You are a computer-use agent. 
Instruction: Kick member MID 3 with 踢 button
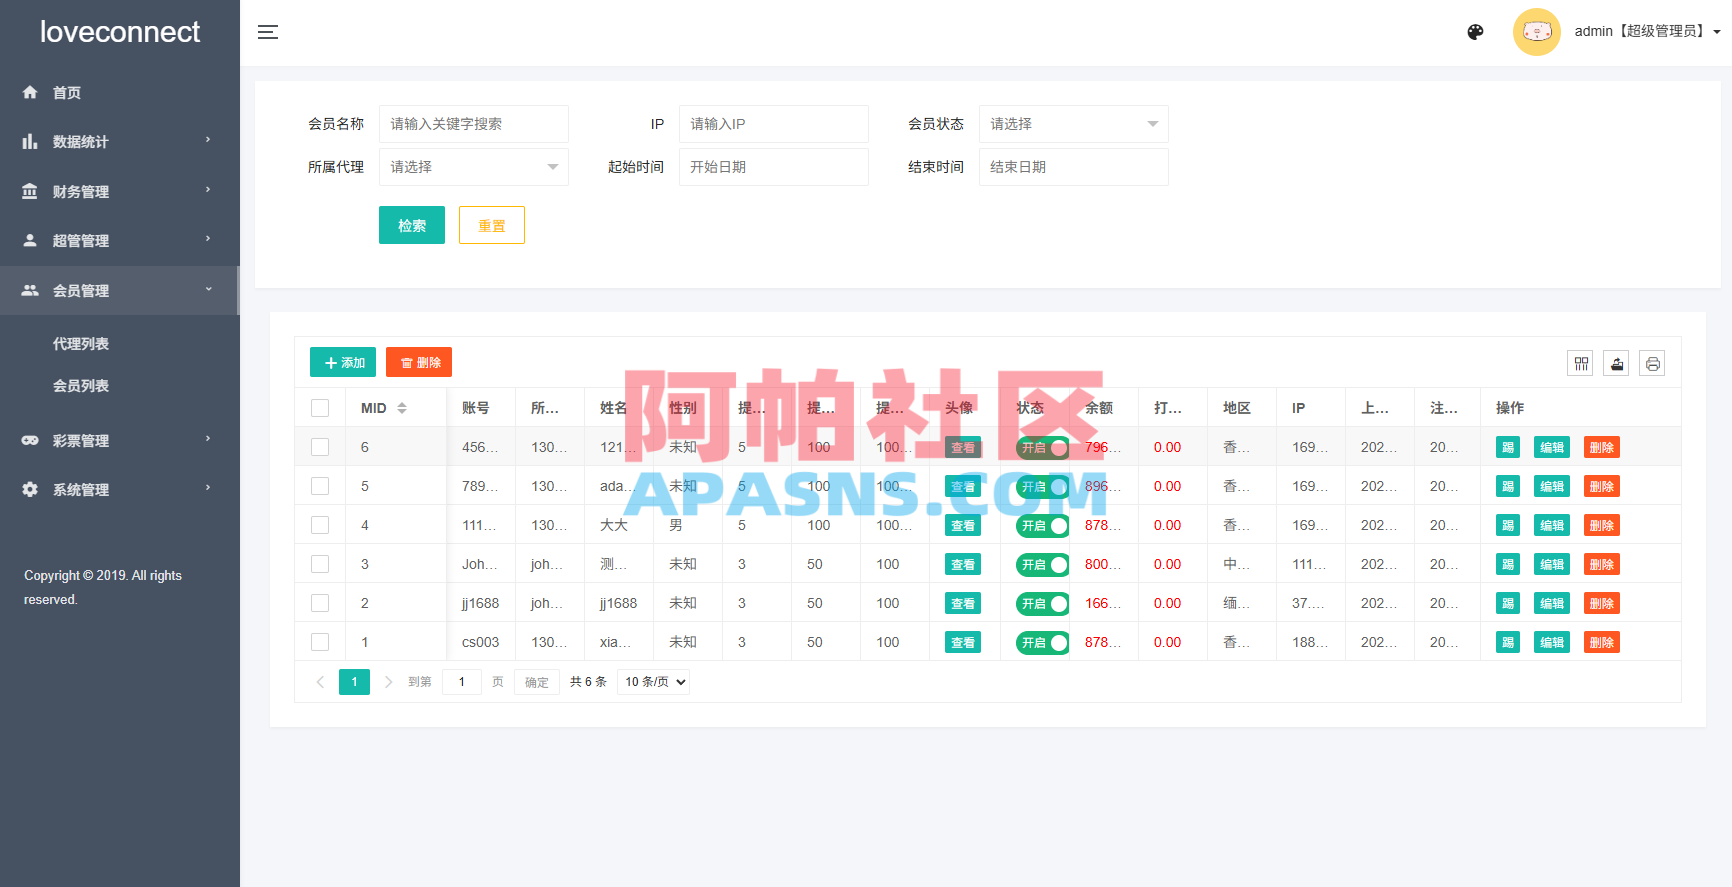pyautogui.click(x=1508, y=564)
